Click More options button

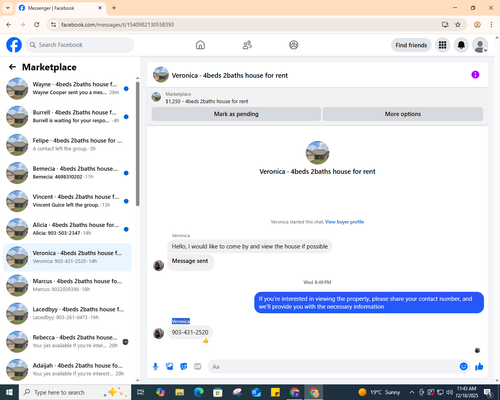click(403, 114)
